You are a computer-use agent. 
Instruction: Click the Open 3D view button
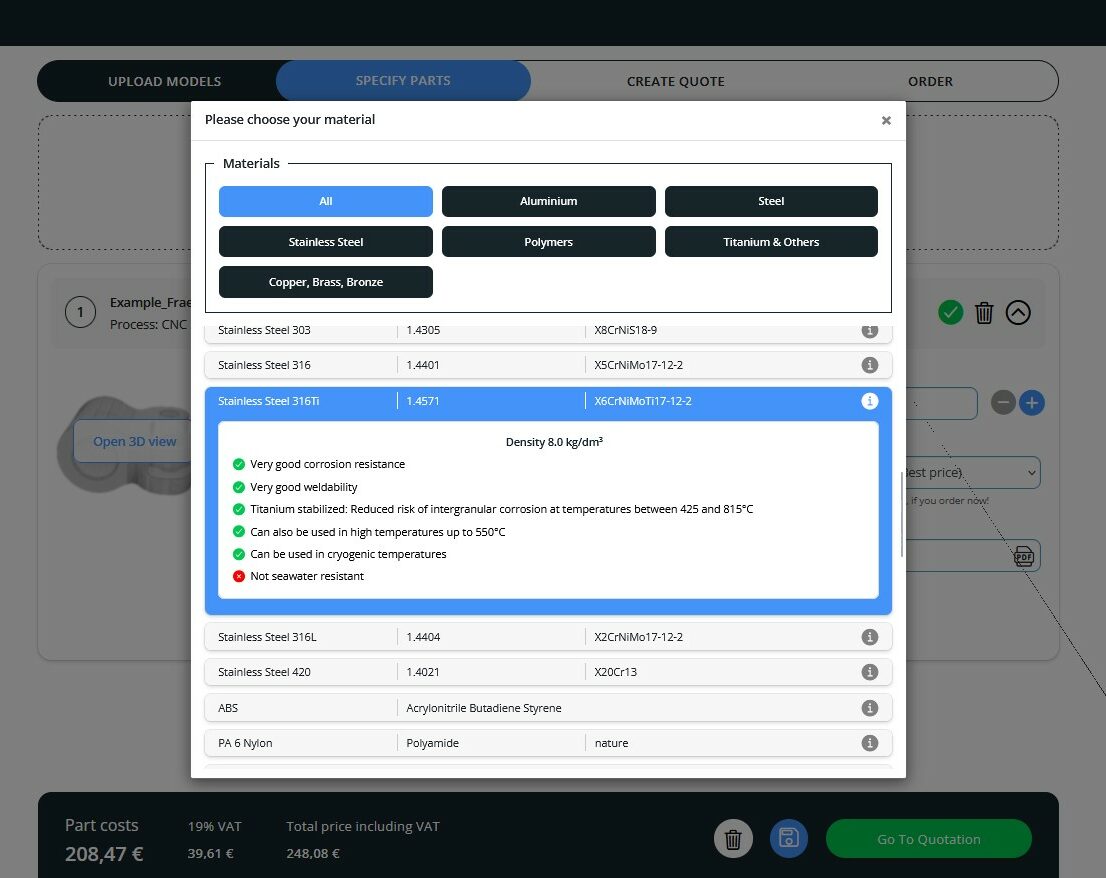pyautogui.click(x=135, y=441)
